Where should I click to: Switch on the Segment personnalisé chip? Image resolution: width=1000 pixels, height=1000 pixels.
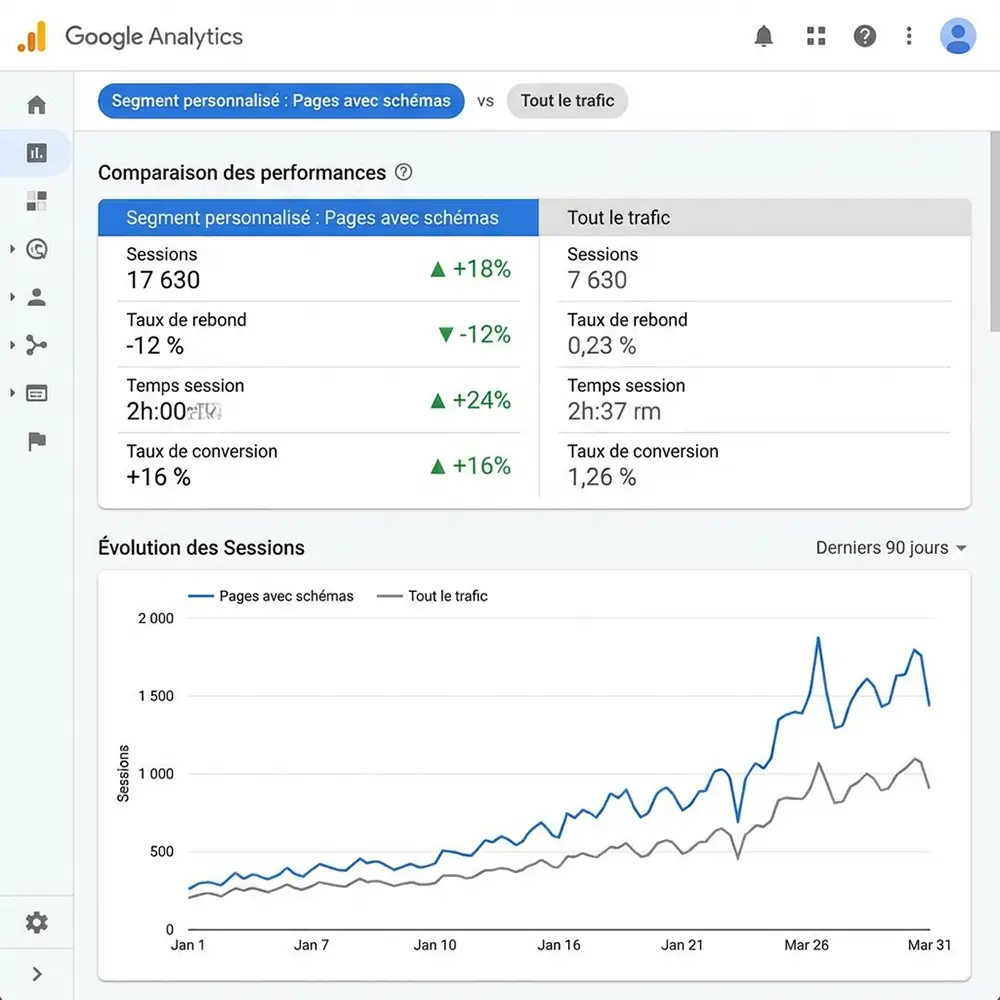pyautogui.click(x=280, y=101)
